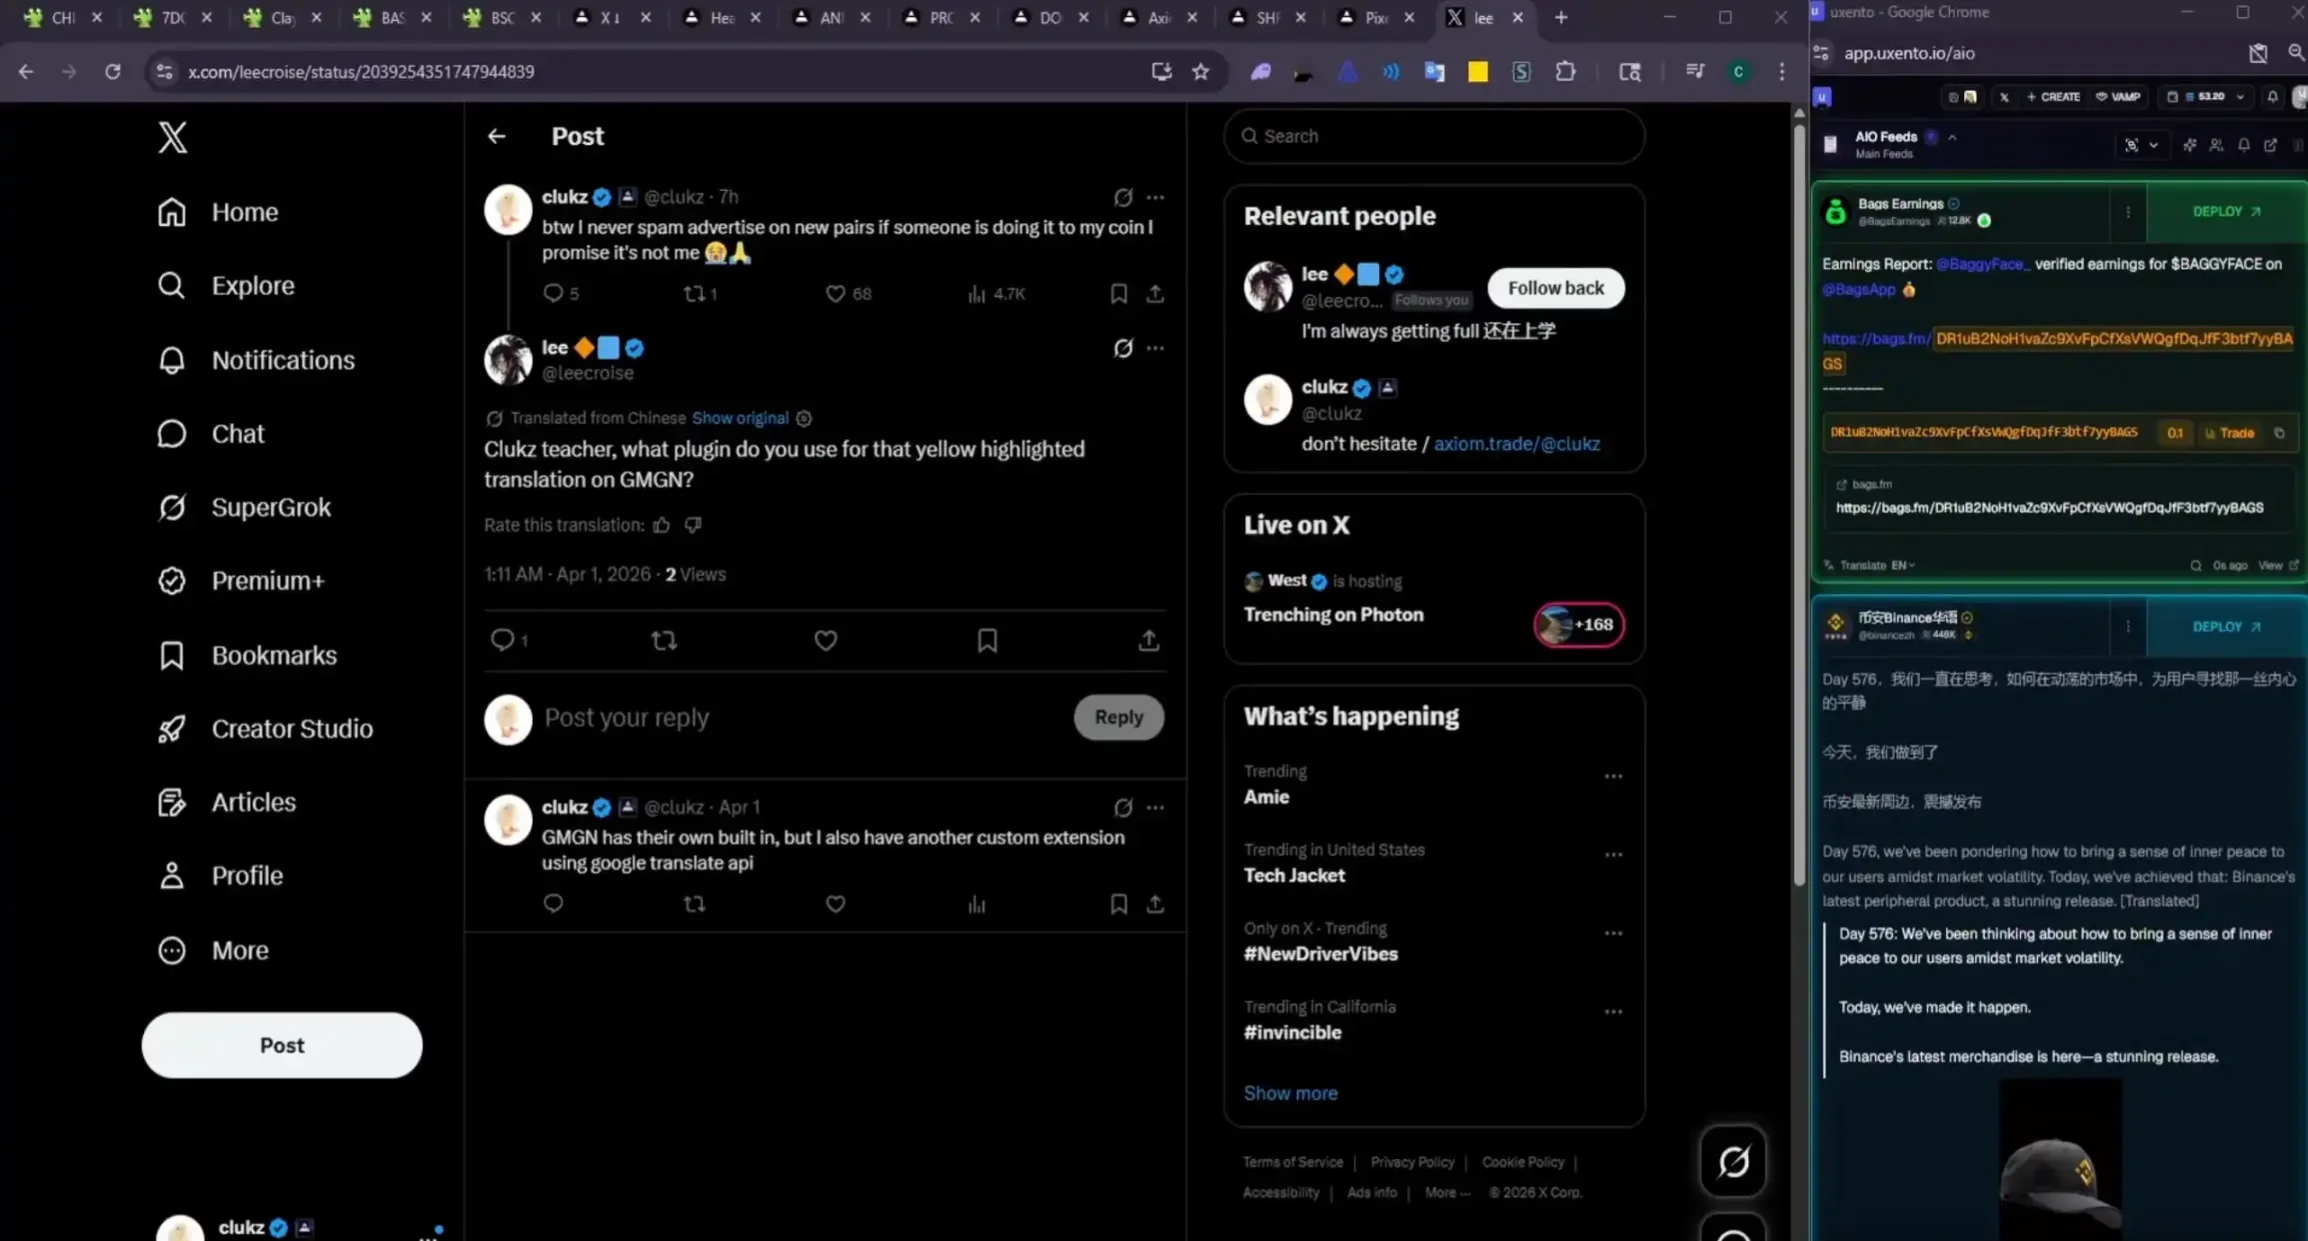Screen dimensions: 2308x1241
Task: Open the people icon in AIO Feeds toolbar
Action: (x=2216, y=146)
